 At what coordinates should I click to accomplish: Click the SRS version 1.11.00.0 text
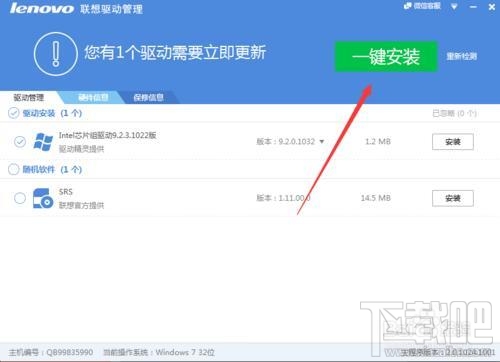(283, 198)
